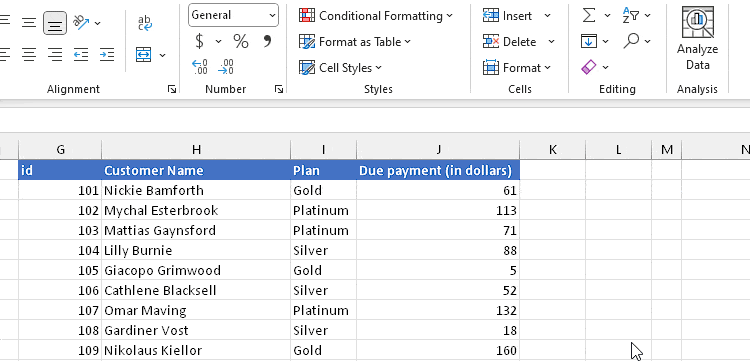Image resolution: width=750 pixels, height=361 pixels.
Task: Open the General number format dropdown
Action: [x=233, y=15]
